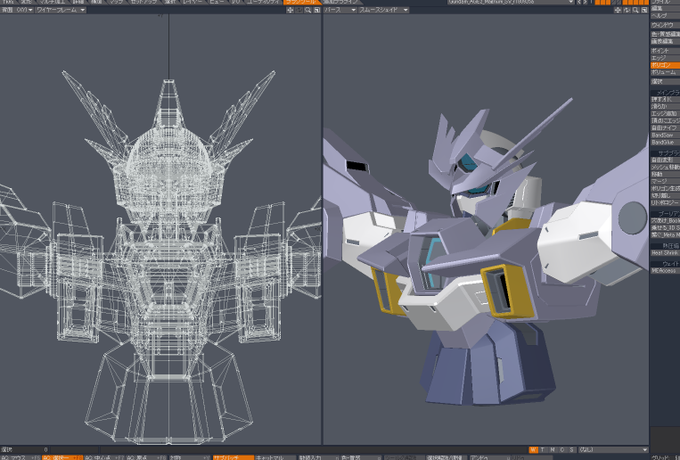Open the ウィンドウ menu in the right sidebar

(665, 25)
